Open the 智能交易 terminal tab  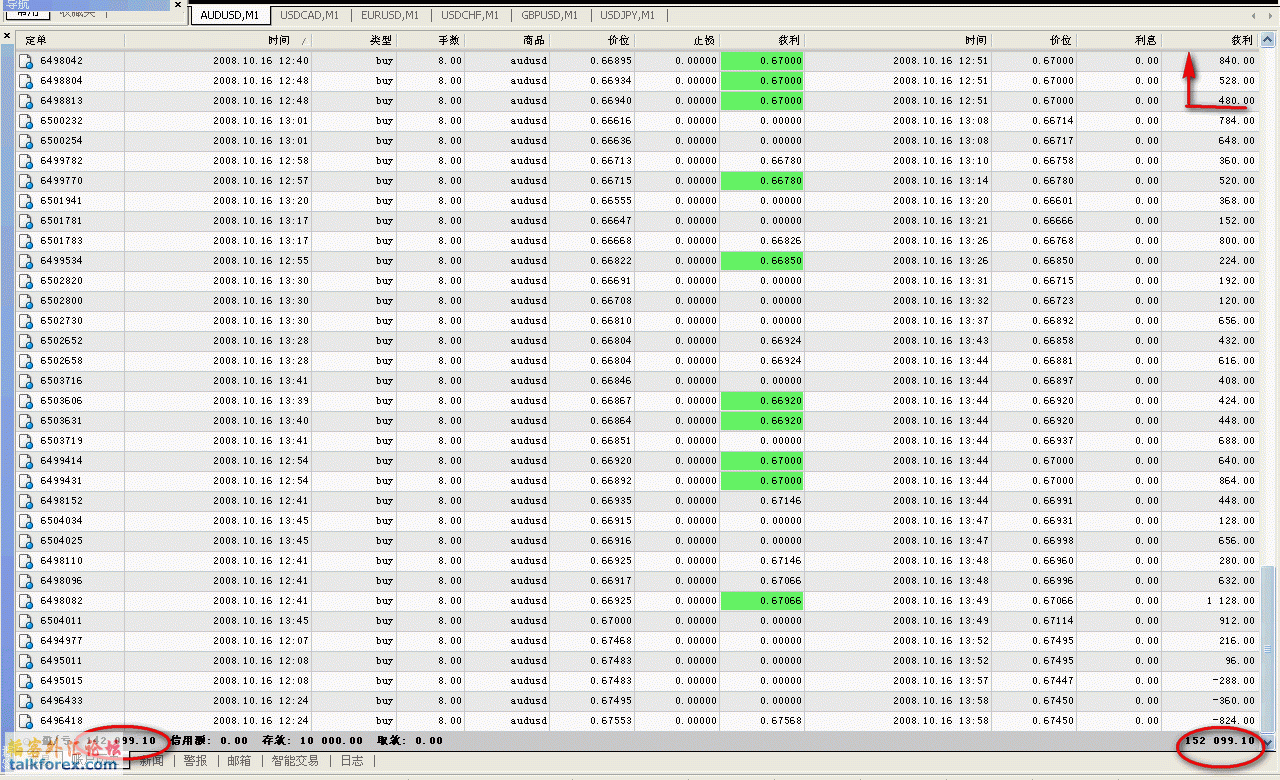point(295,761)
